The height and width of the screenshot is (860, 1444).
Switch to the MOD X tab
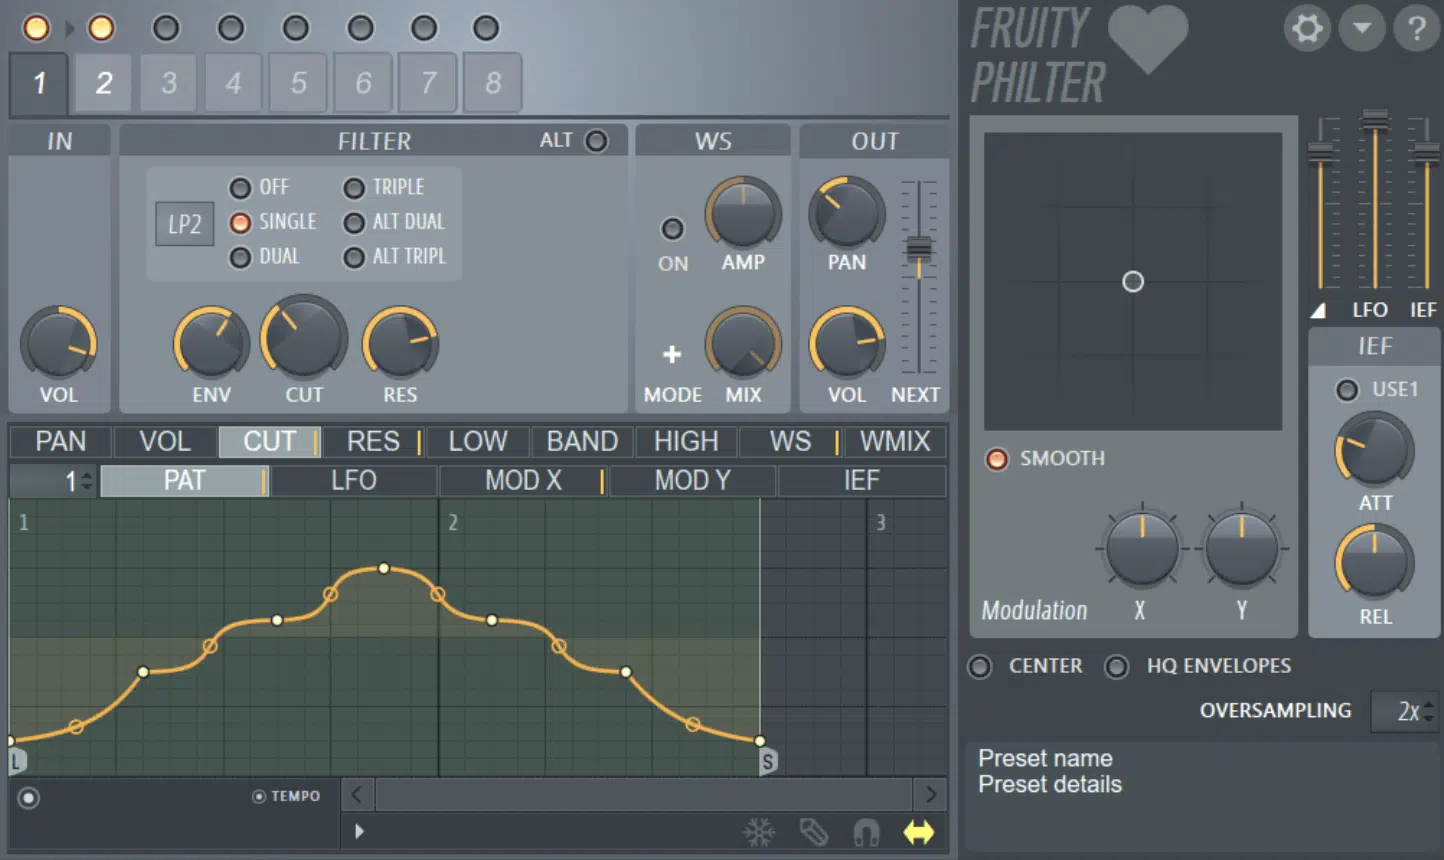click(x=523, y=481)
